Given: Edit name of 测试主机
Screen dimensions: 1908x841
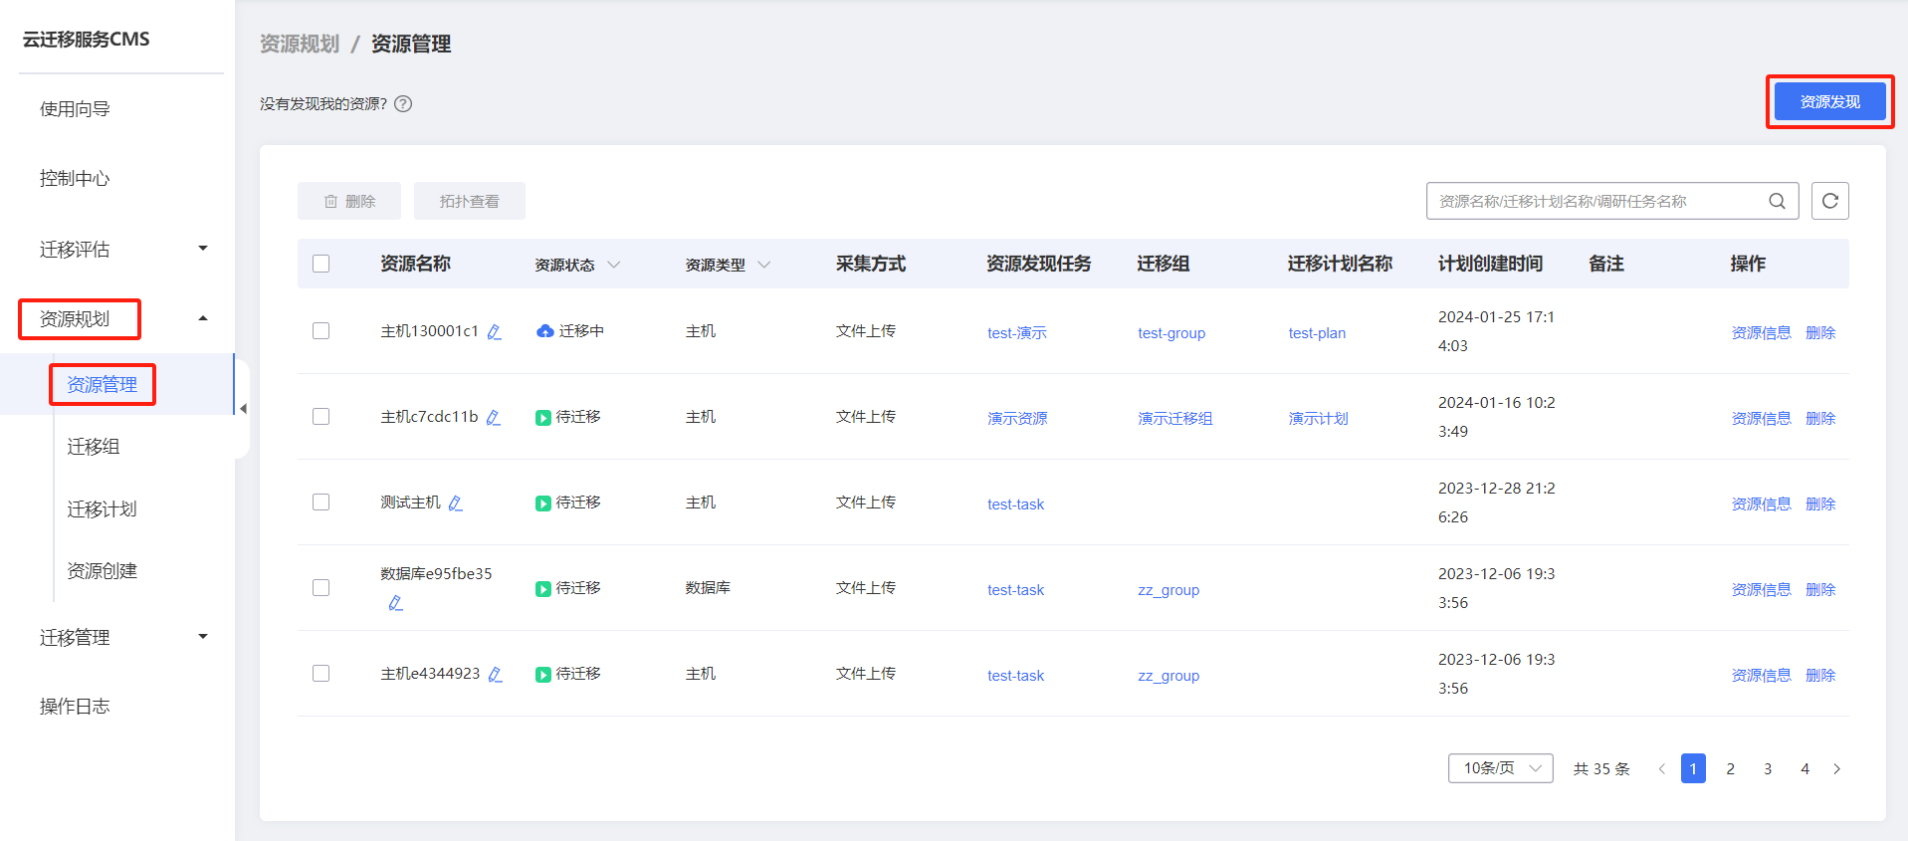Looking at the screenshot, I should pos(455,503).
